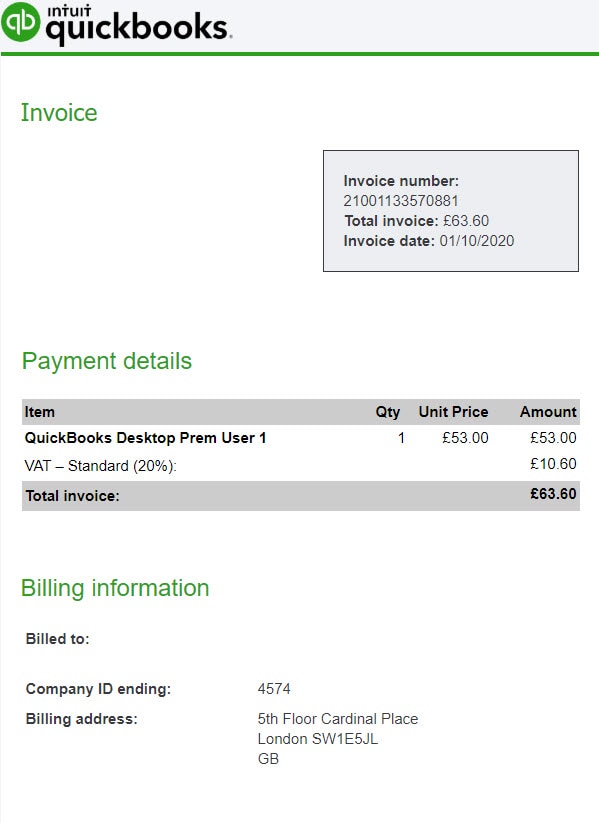599x823 pixels.
Task: Click the Qty column header
Action: click(x=387, y=412)
